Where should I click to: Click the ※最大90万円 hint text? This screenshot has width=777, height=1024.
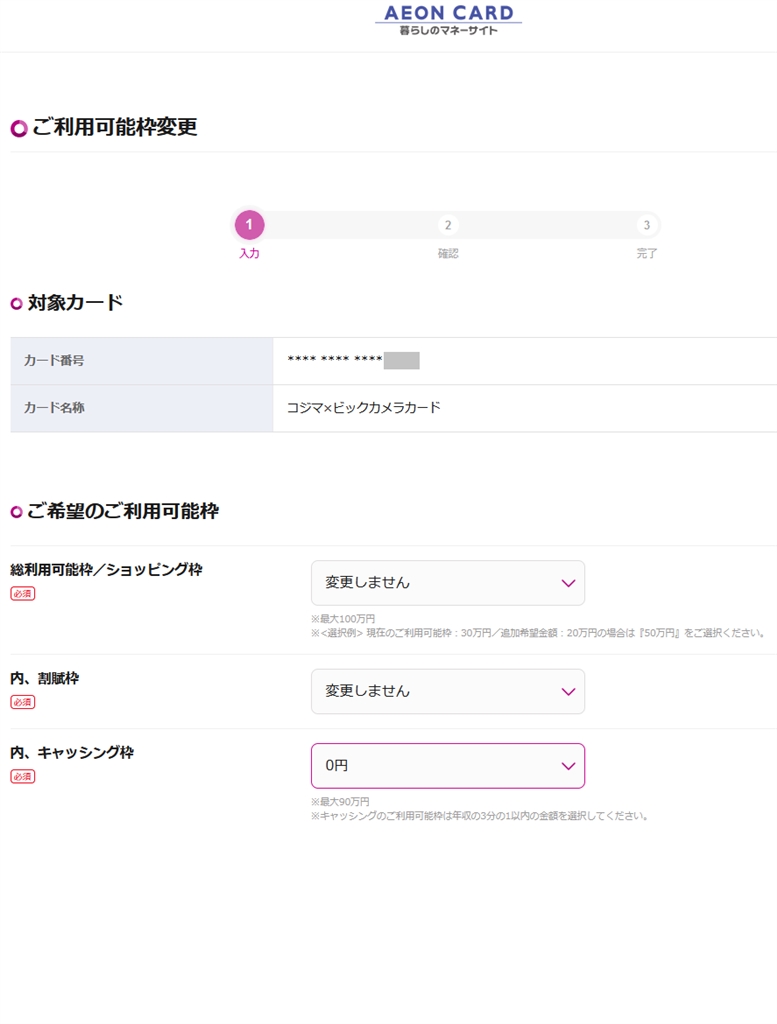[340, 802]
